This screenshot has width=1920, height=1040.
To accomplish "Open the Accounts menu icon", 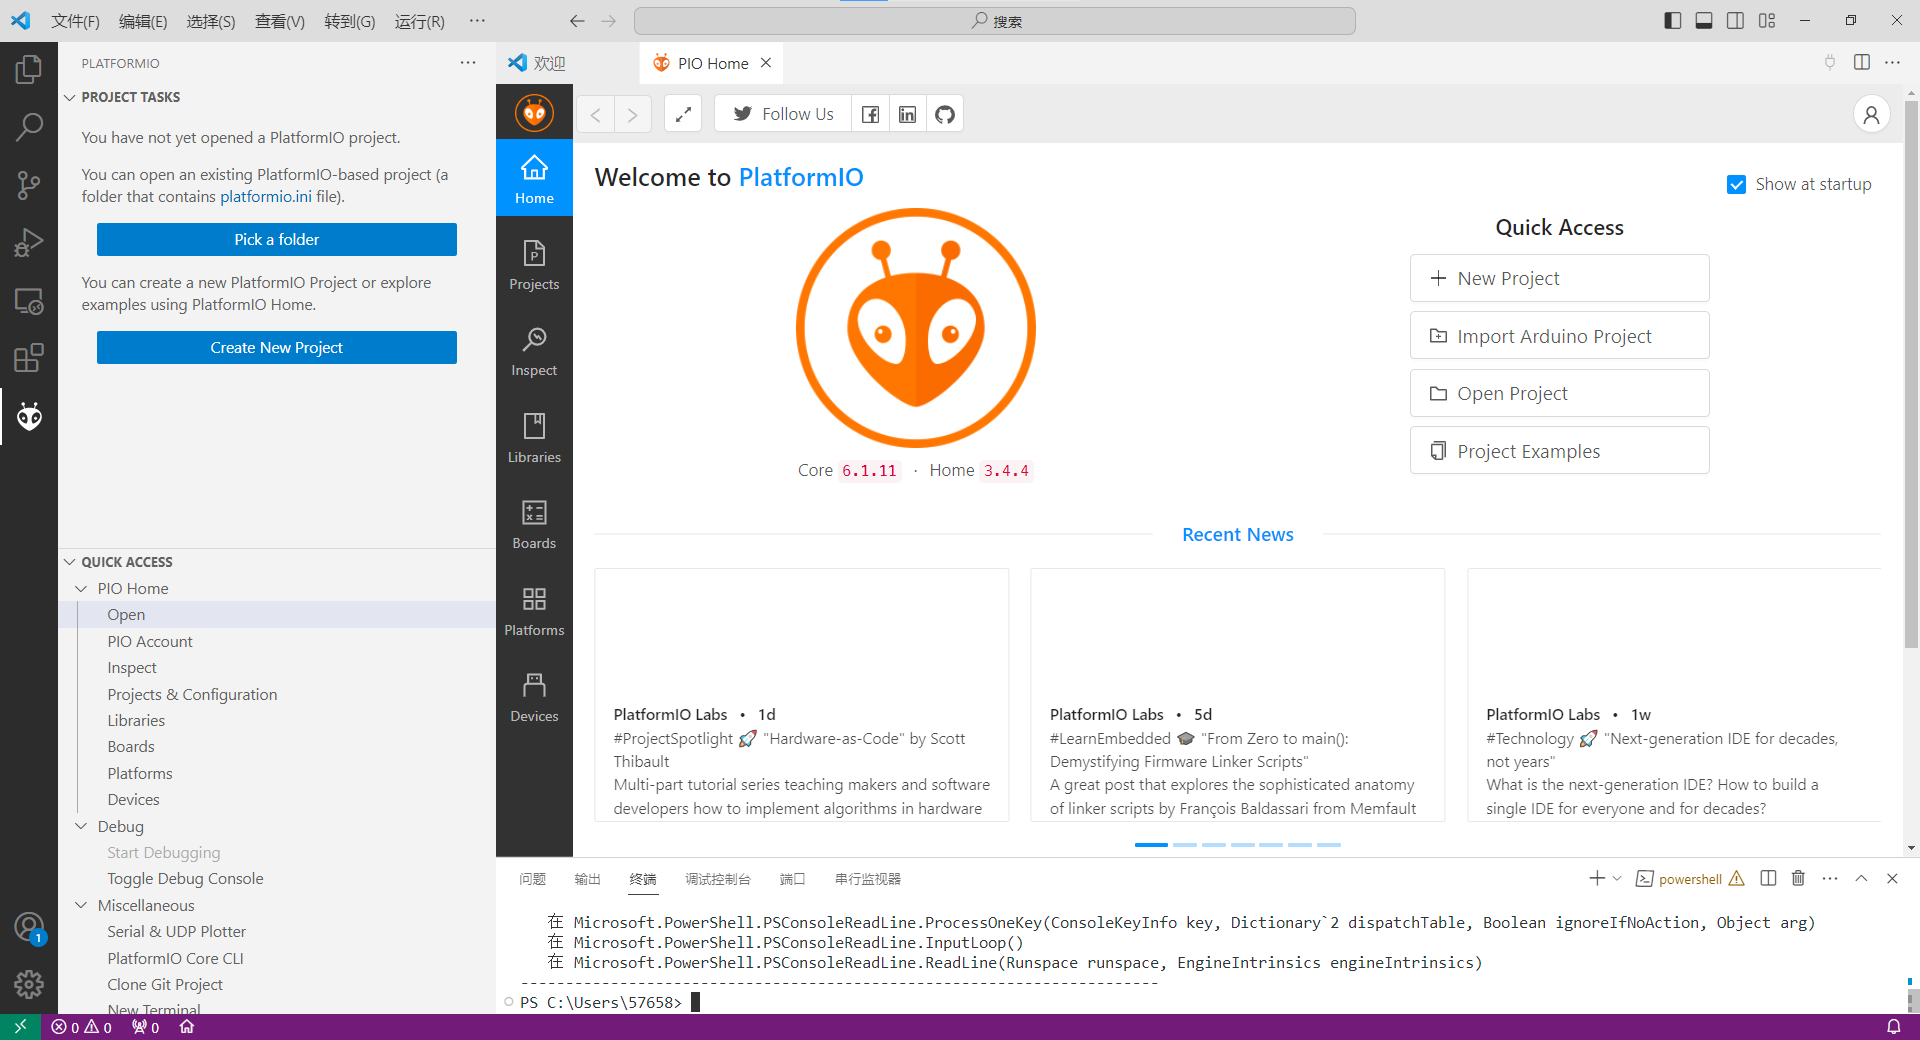I will pos(29,927).
